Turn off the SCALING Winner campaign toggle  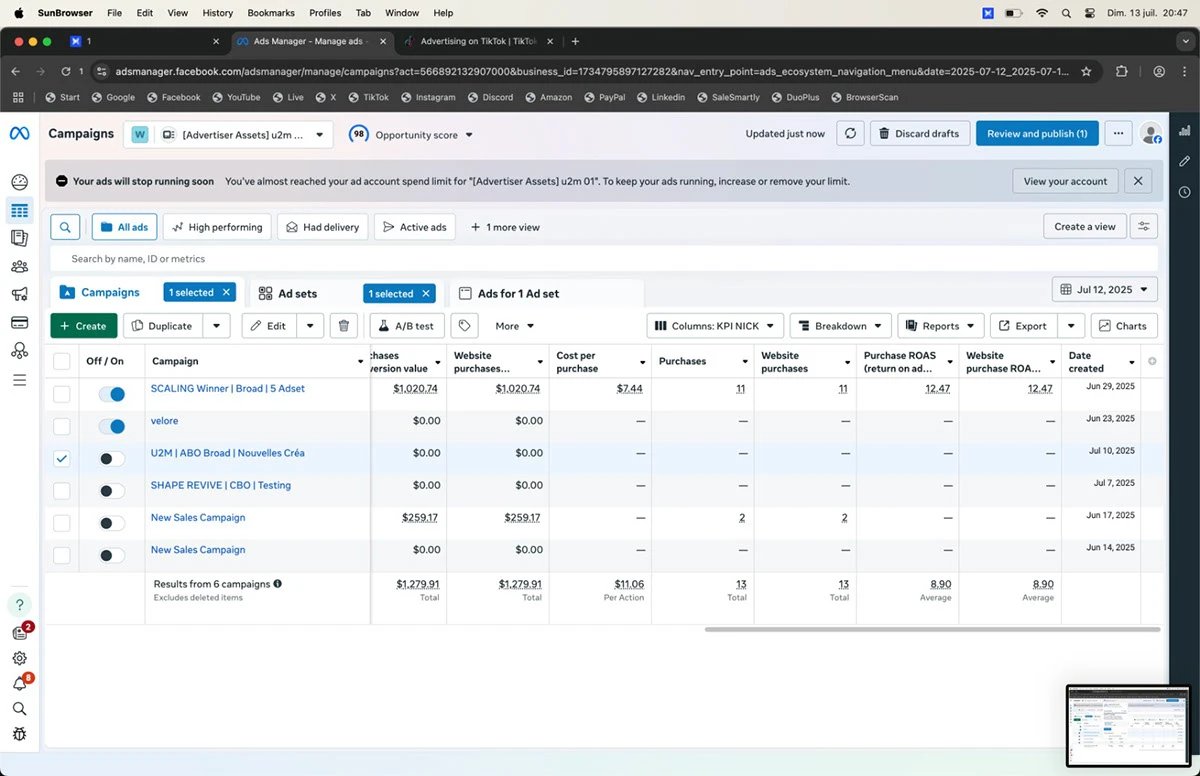coord(112,395)
